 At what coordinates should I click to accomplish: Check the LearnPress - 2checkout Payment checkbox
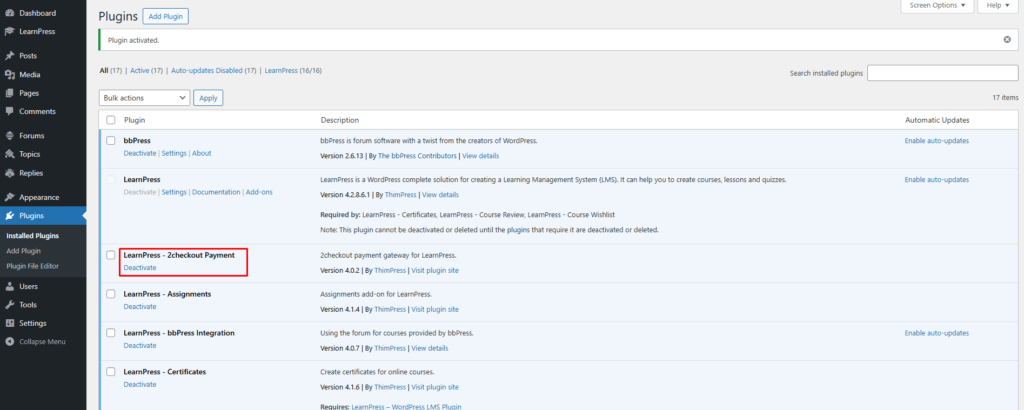click(110, 255)
